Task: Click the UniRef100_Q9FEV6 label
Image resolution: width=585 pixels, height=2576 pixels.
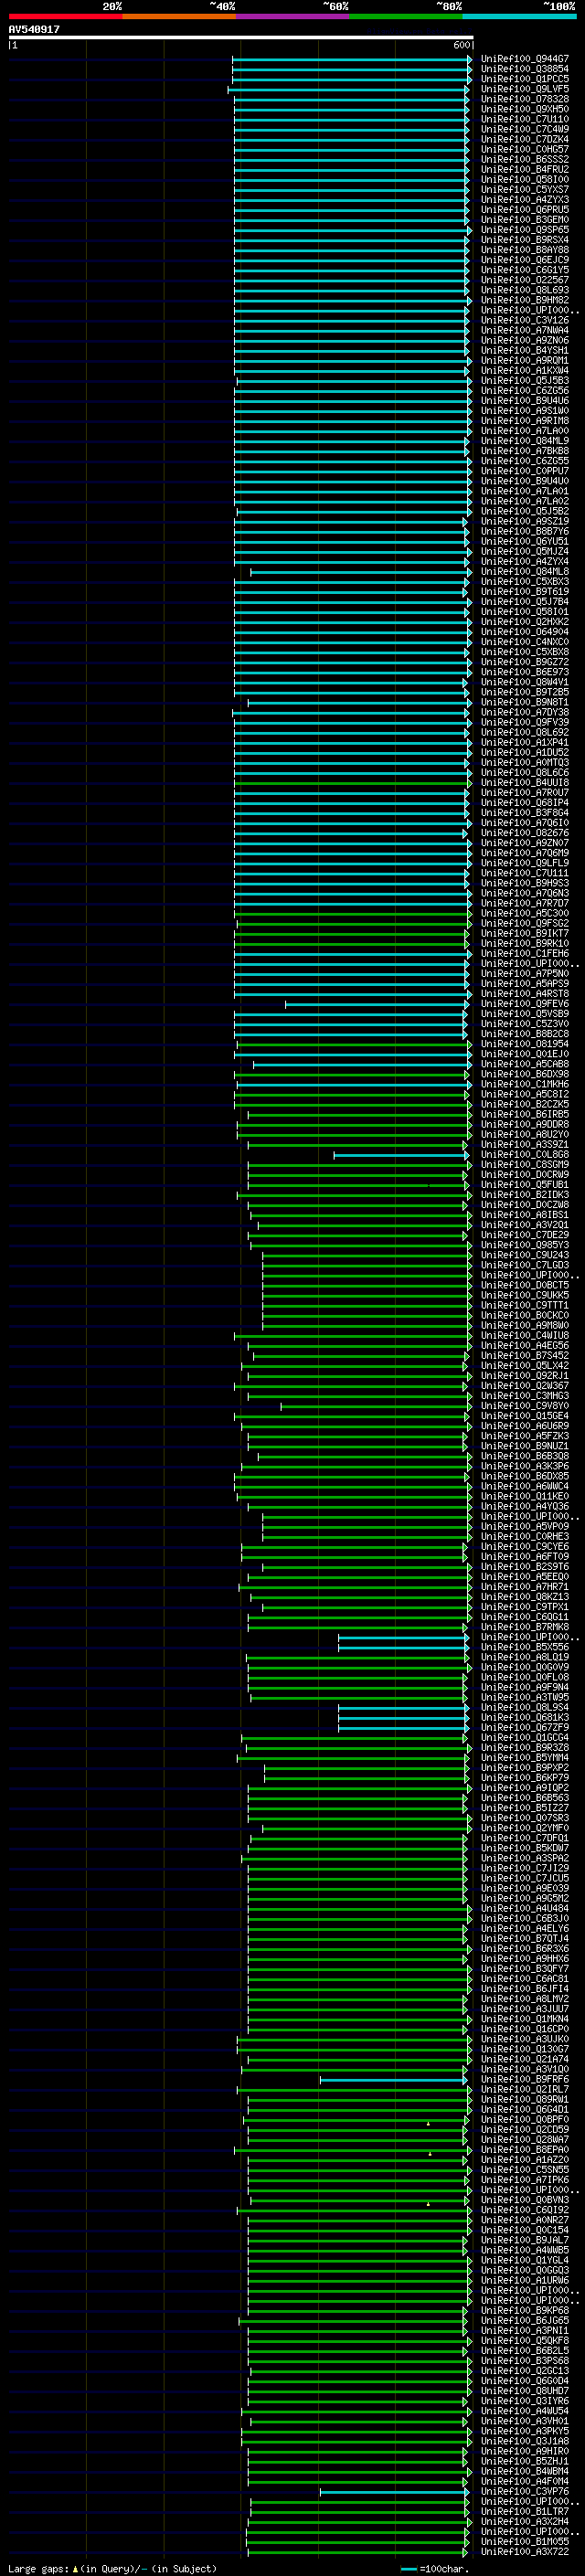Action: (x=525, y=1004)
